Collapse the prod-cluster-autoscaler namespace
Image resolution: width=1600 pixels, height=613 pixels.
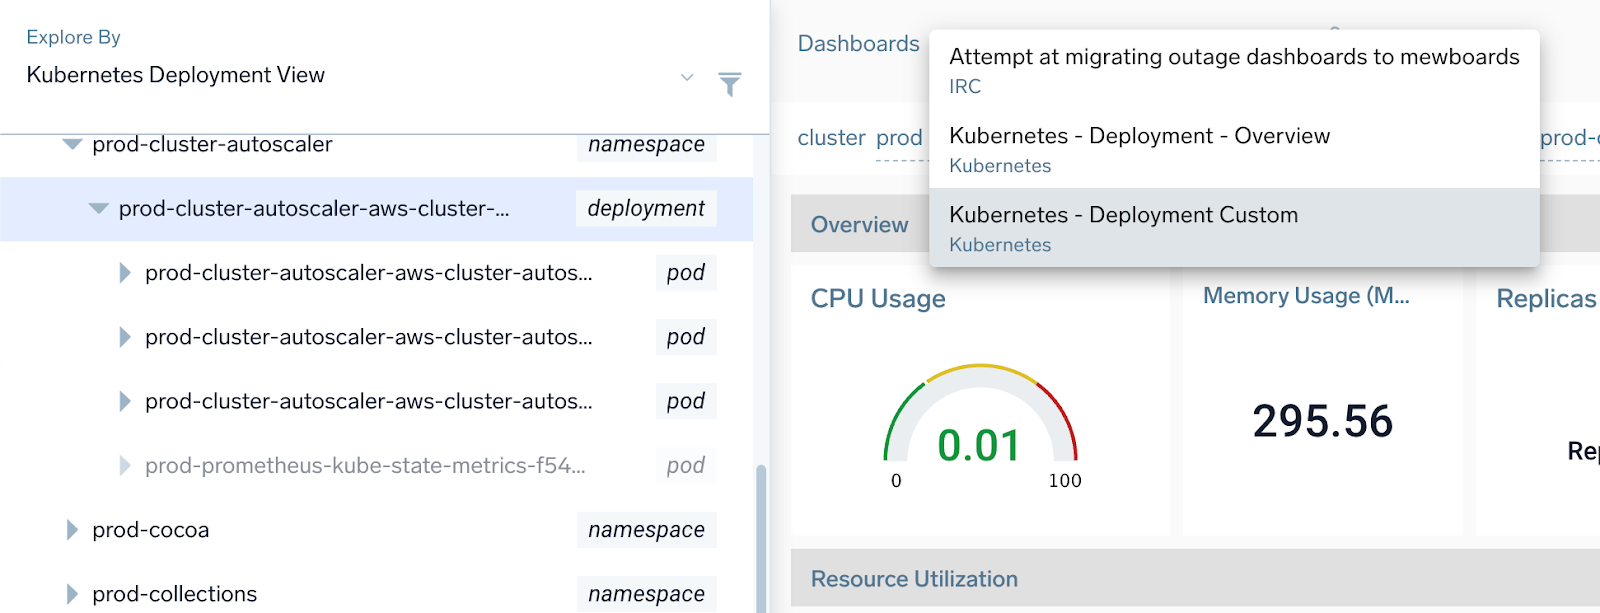tap(72, 145)
